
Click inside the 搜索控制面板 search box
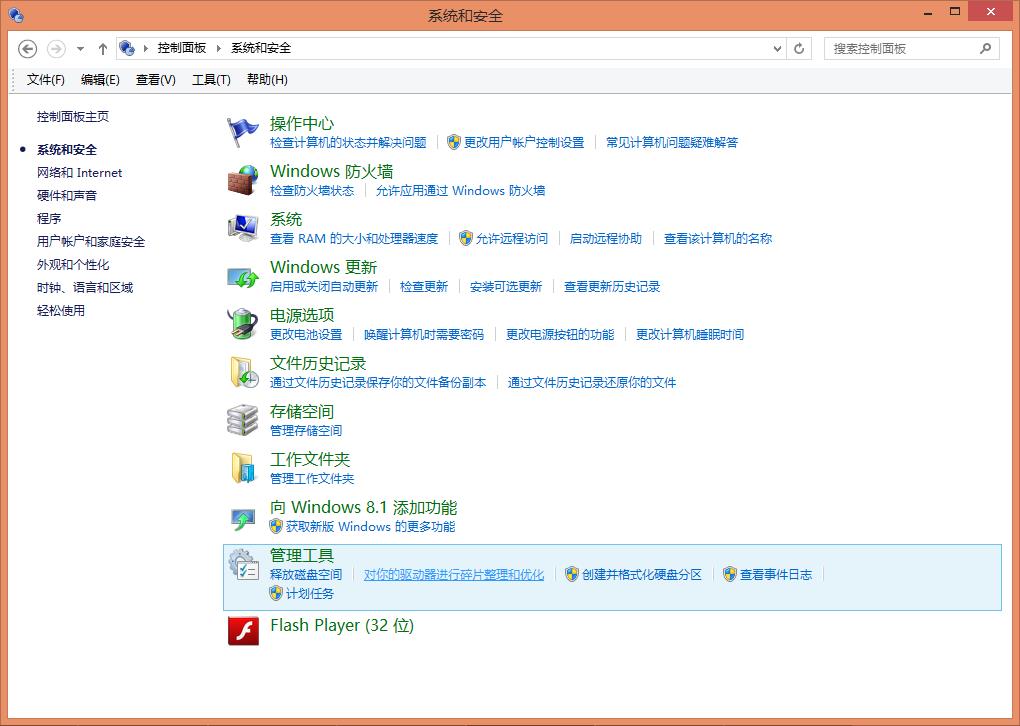point(900,47)
